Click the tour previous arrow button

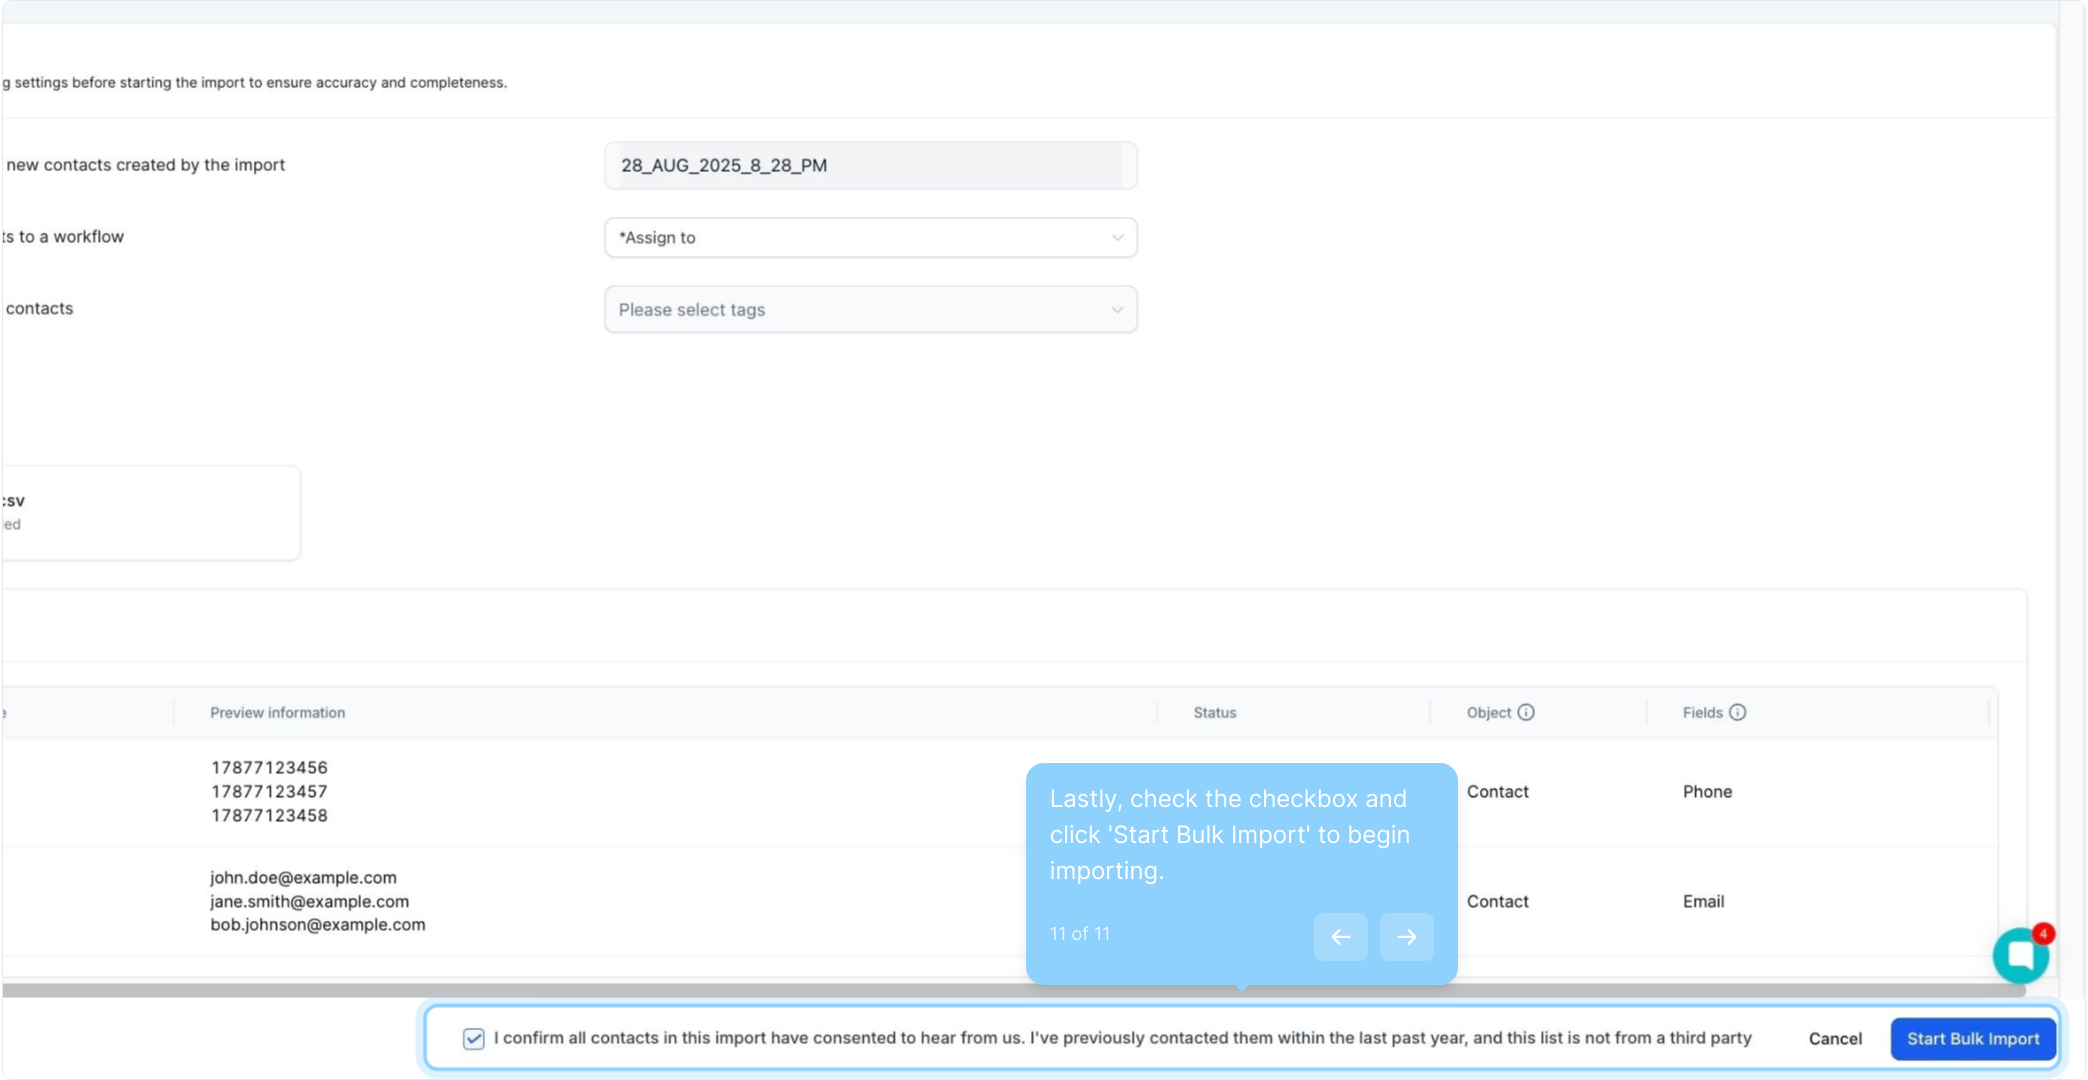pyautogui.click(x=1340, y=937)
